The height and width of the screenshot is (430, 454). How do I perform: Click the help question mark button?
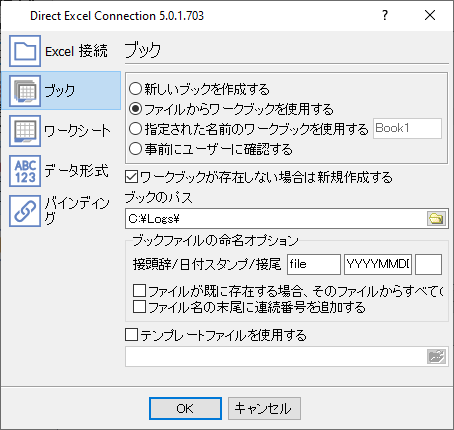[x=385, y=15]
